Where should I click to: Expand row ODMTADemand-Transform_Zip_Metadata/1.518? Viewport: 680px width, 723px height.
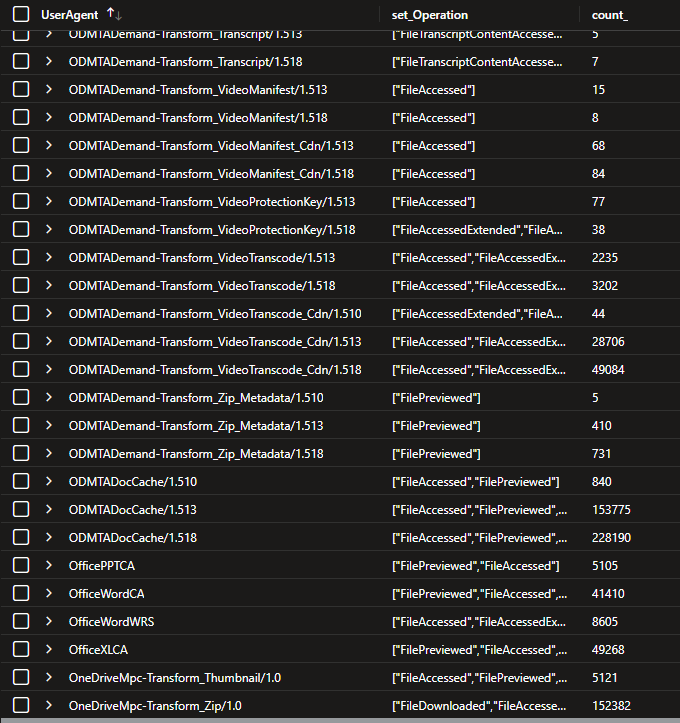click(x=49, y=454)
